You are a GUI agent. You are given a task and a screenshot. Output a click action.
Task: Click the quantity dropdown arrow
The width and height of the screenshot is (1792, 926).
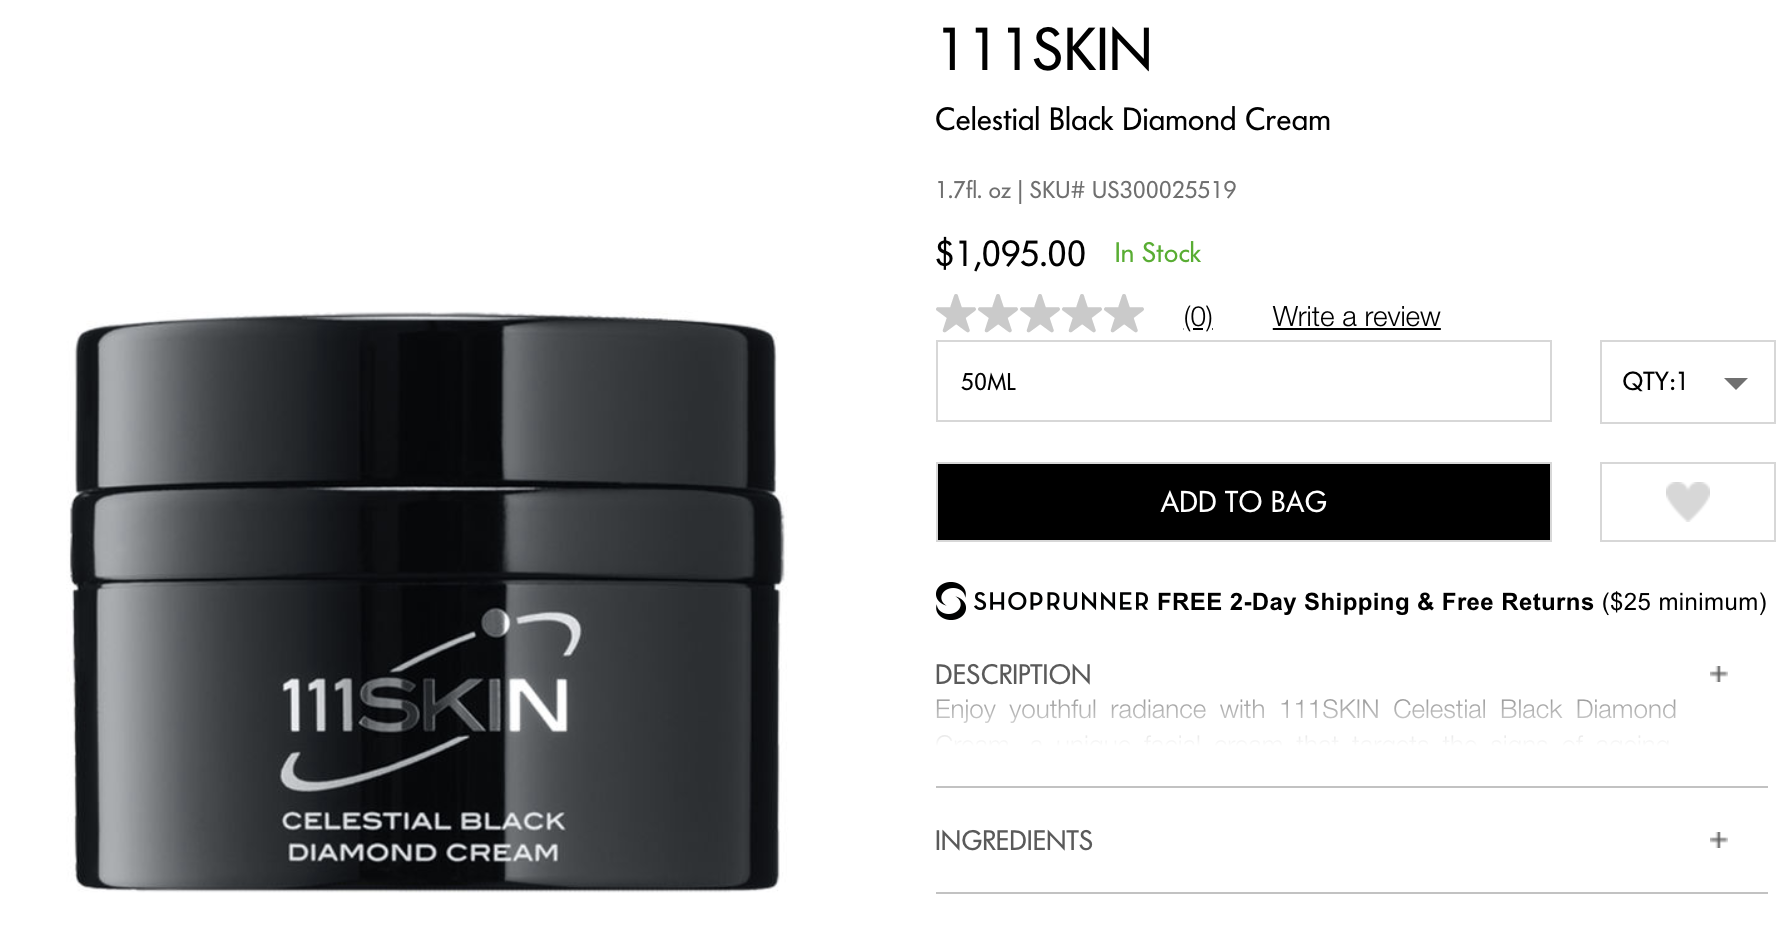[1735, 383]
